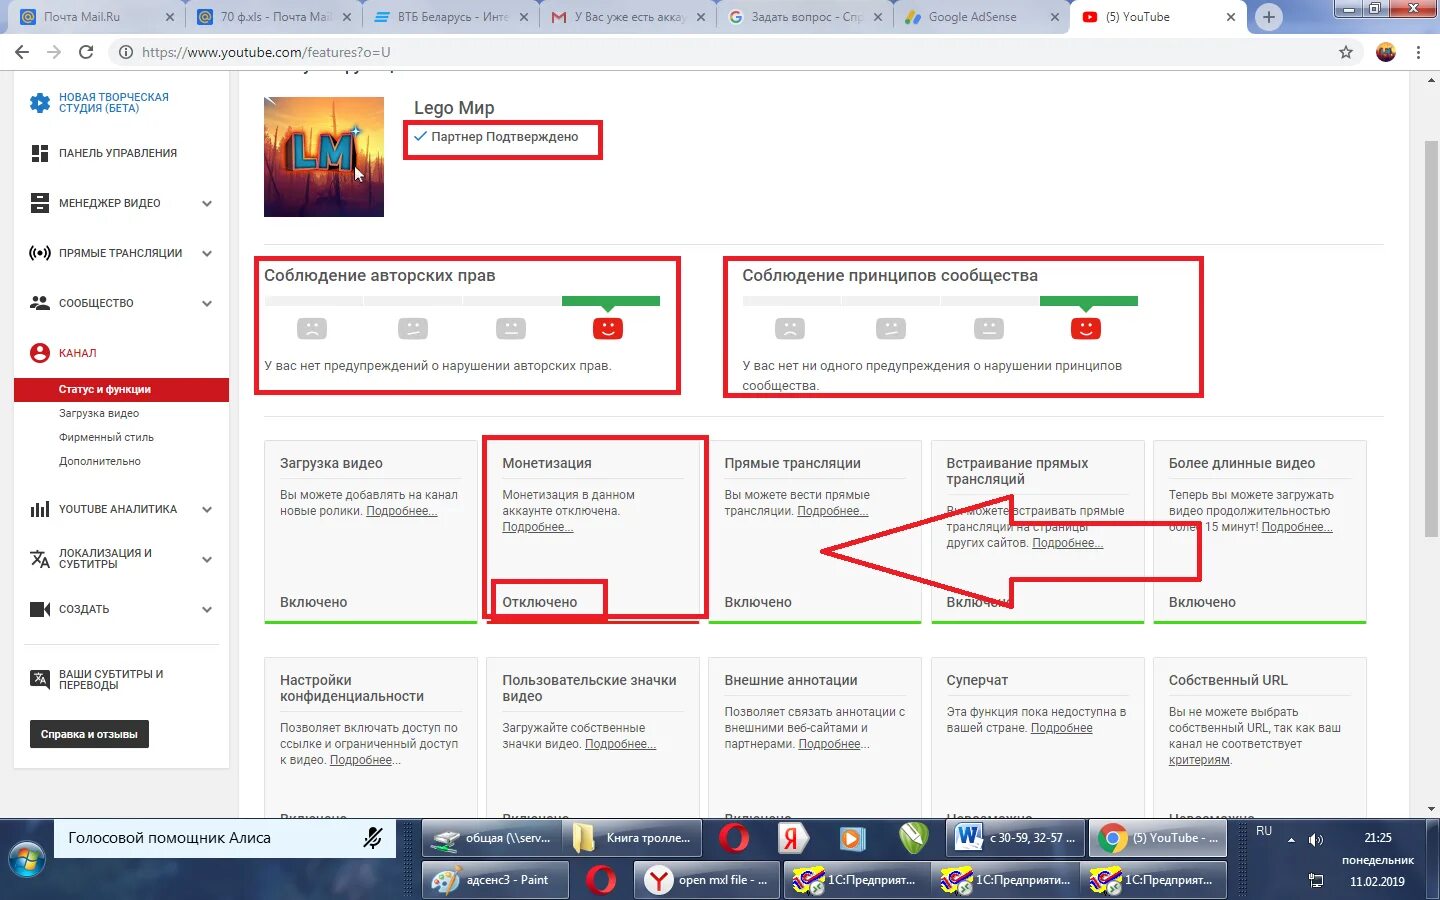
Task: Switch to Задать вопрос browser tab
Action: [x=805, y=17]
